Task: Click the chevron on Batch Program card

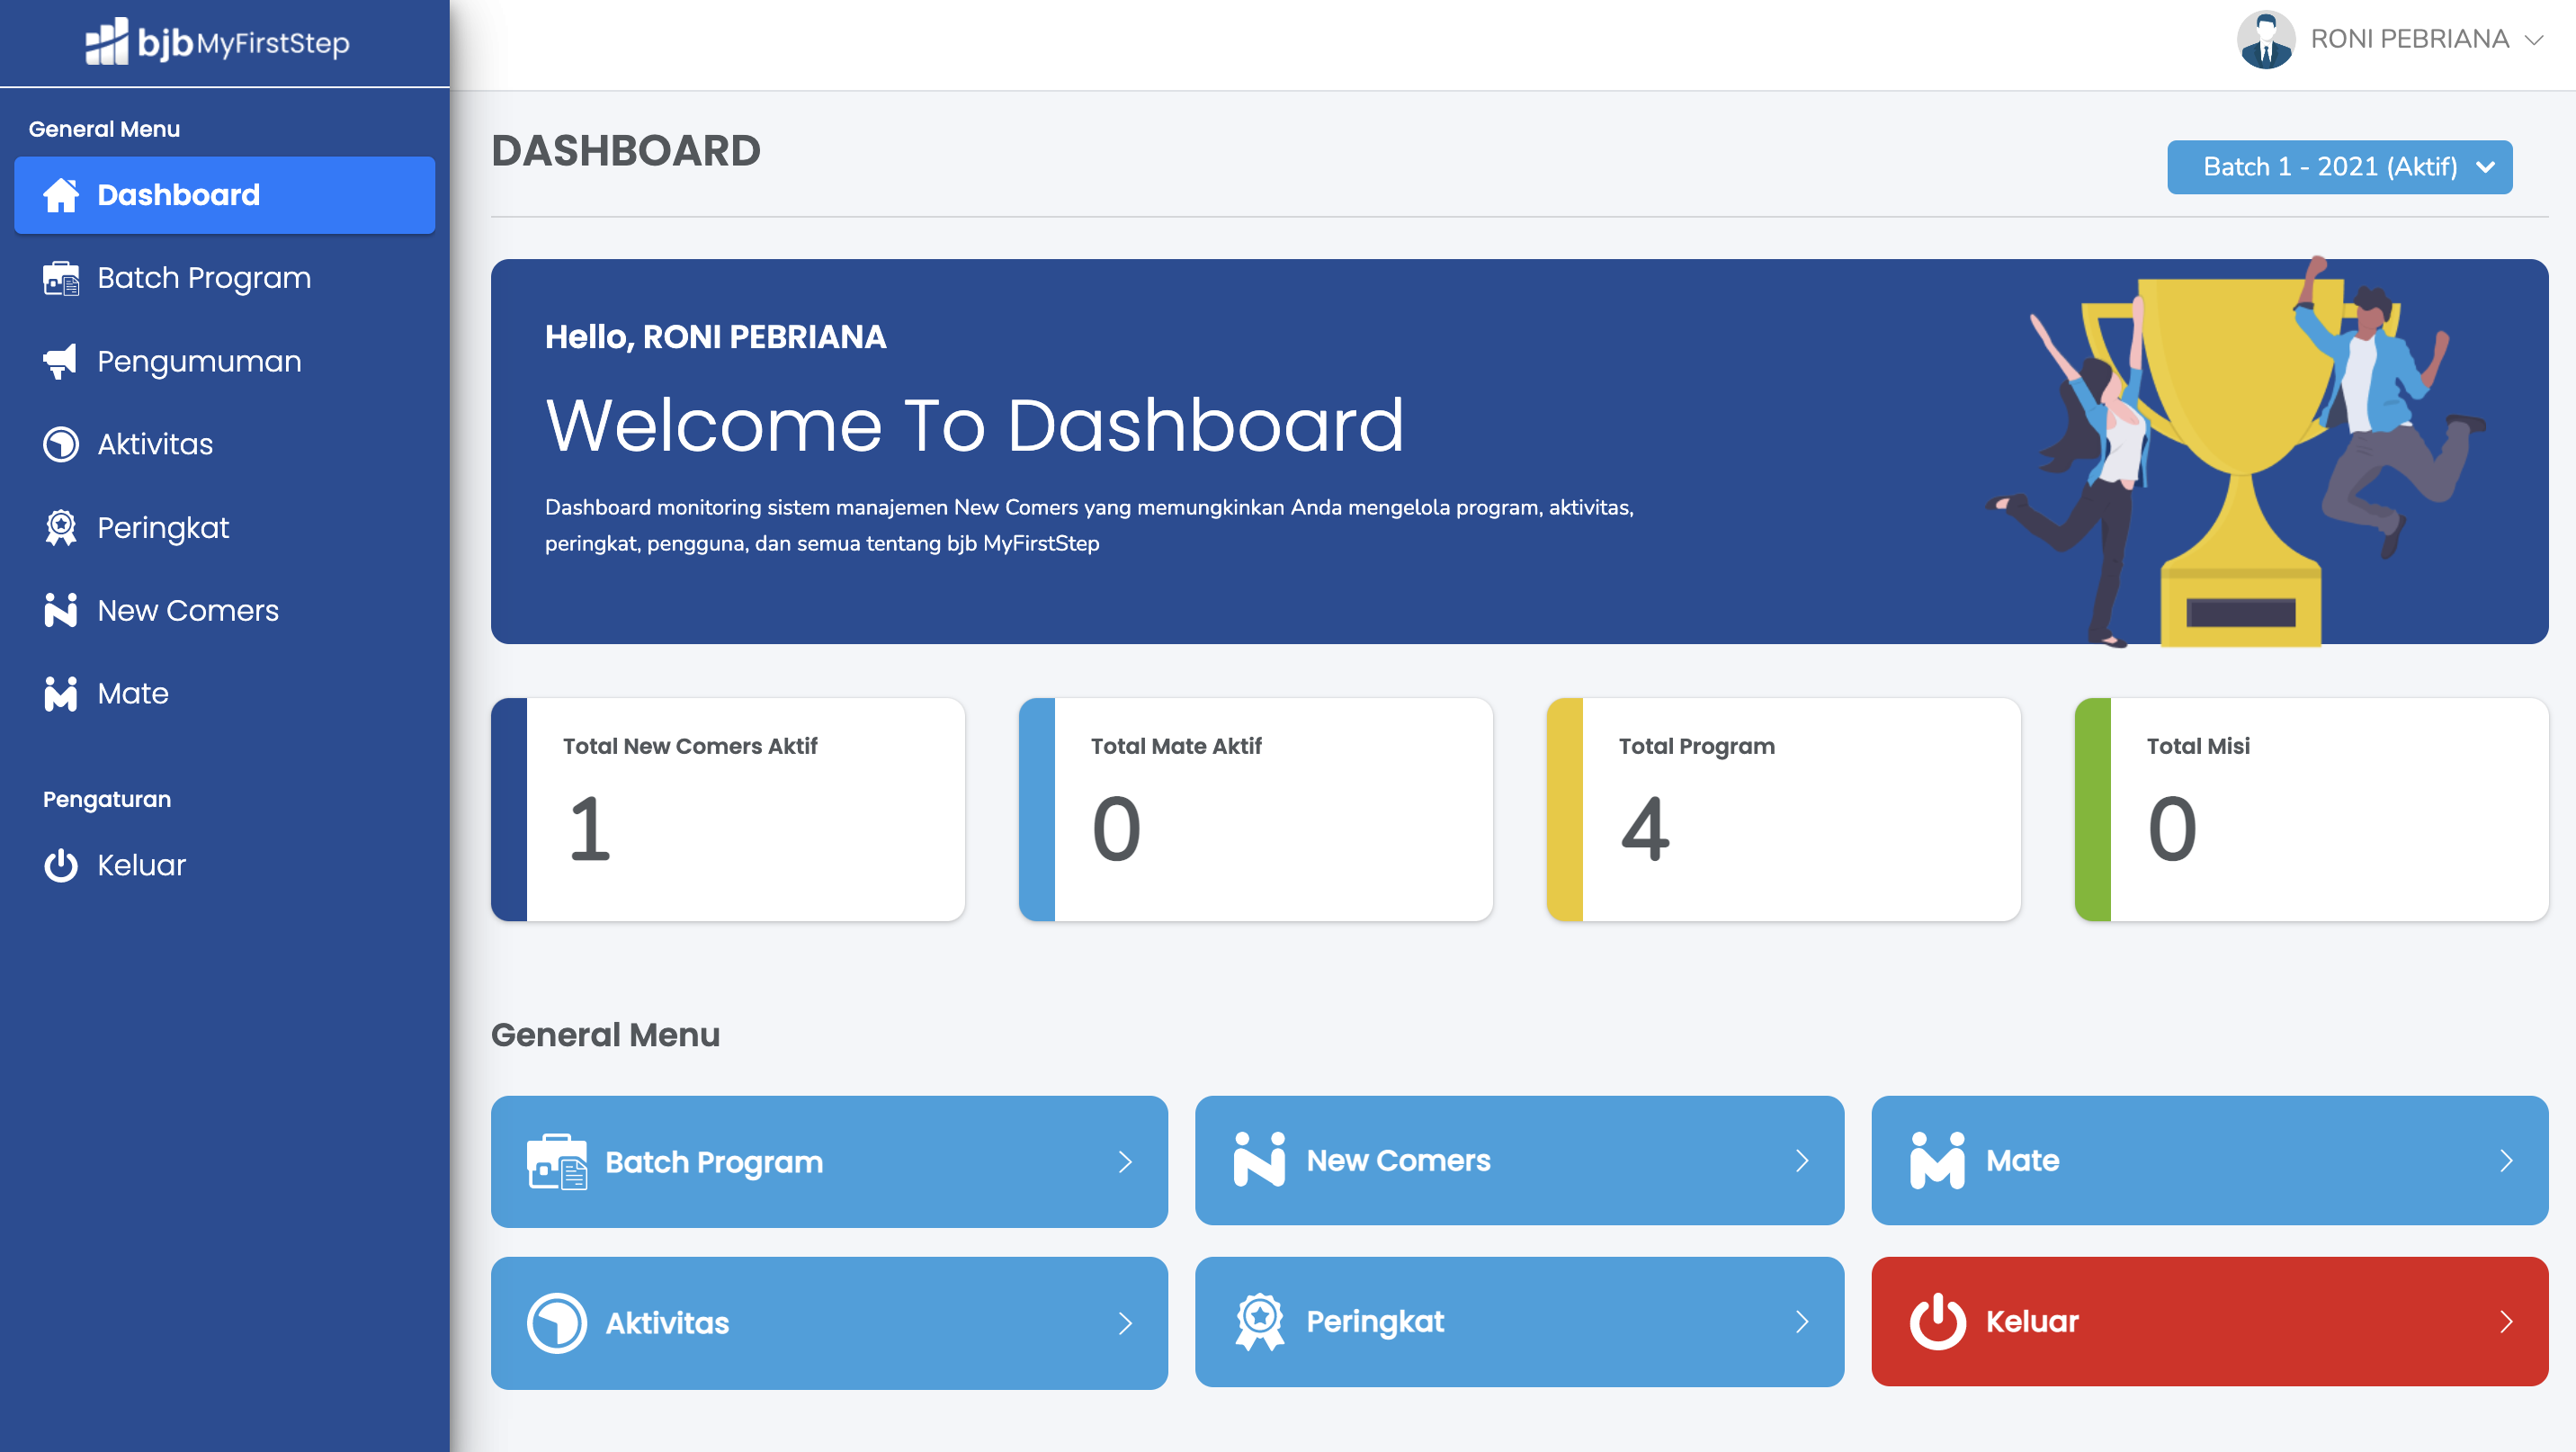Action: 1125,1162
